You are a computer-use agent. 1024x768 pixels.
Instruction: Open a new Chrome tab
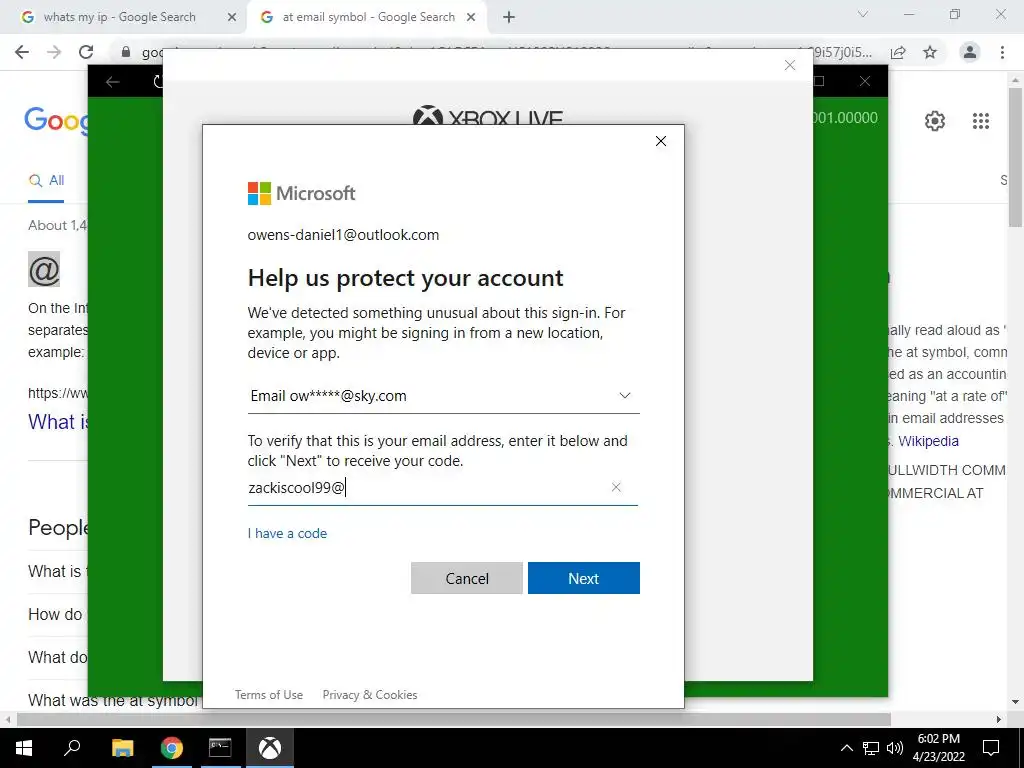[509, 18]
